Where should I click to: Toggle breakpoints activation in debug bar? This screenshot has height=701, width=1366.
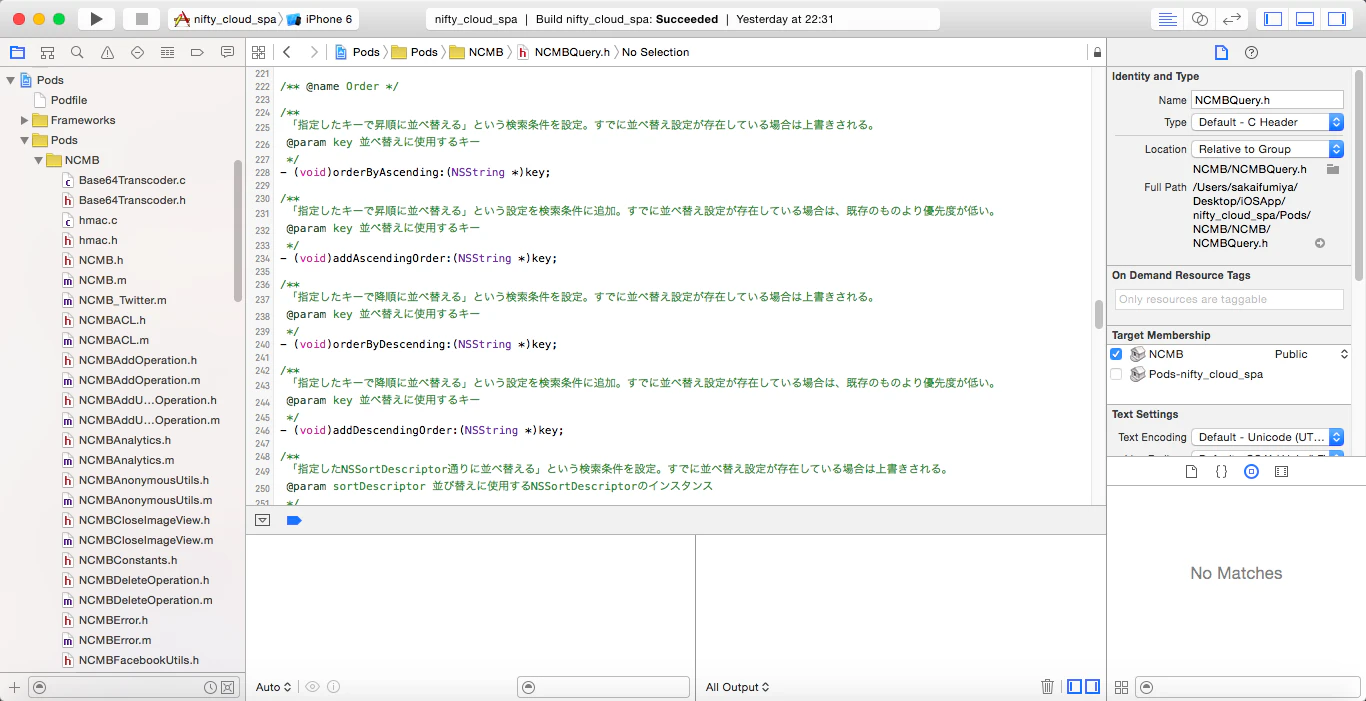[x=294, y=520]
